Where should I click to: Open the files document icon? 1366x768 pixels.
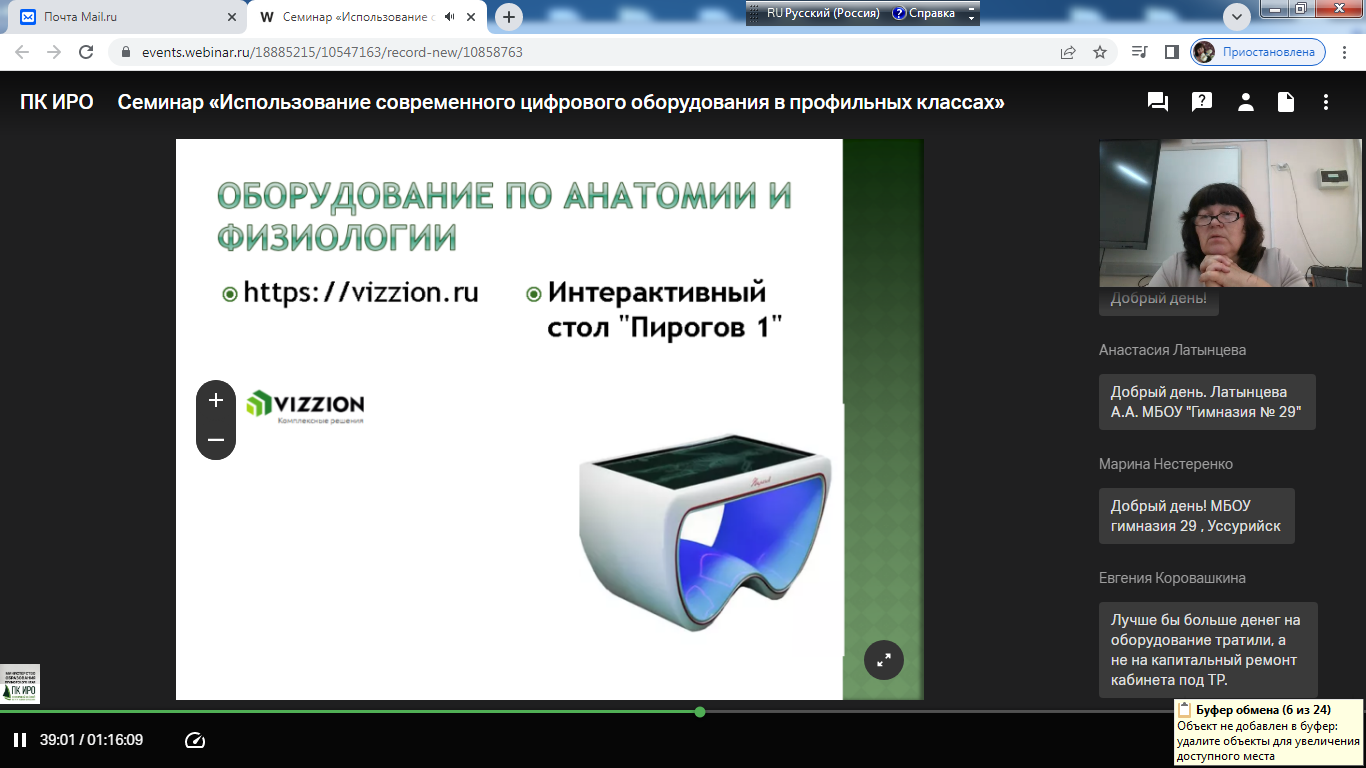coord(1286,102)
